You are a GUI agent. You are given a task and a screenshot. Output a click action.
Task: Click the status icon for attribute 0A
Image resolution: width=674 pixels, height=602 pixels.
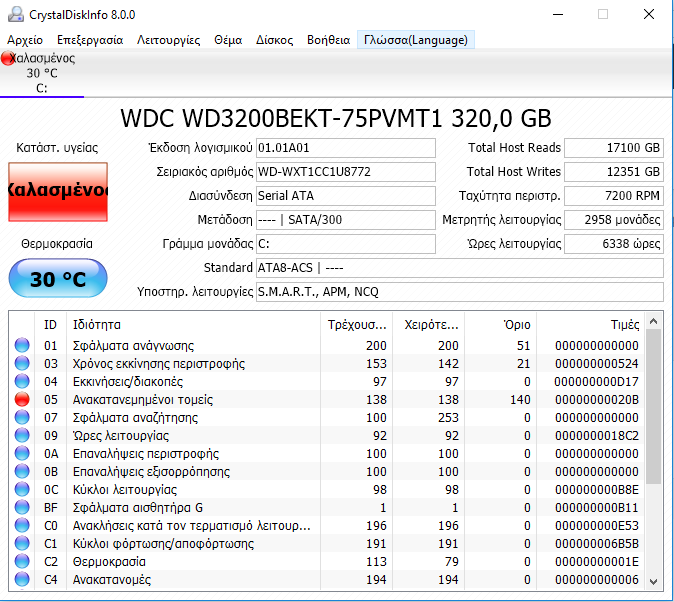pyautogui.click(x=22, y=454)
